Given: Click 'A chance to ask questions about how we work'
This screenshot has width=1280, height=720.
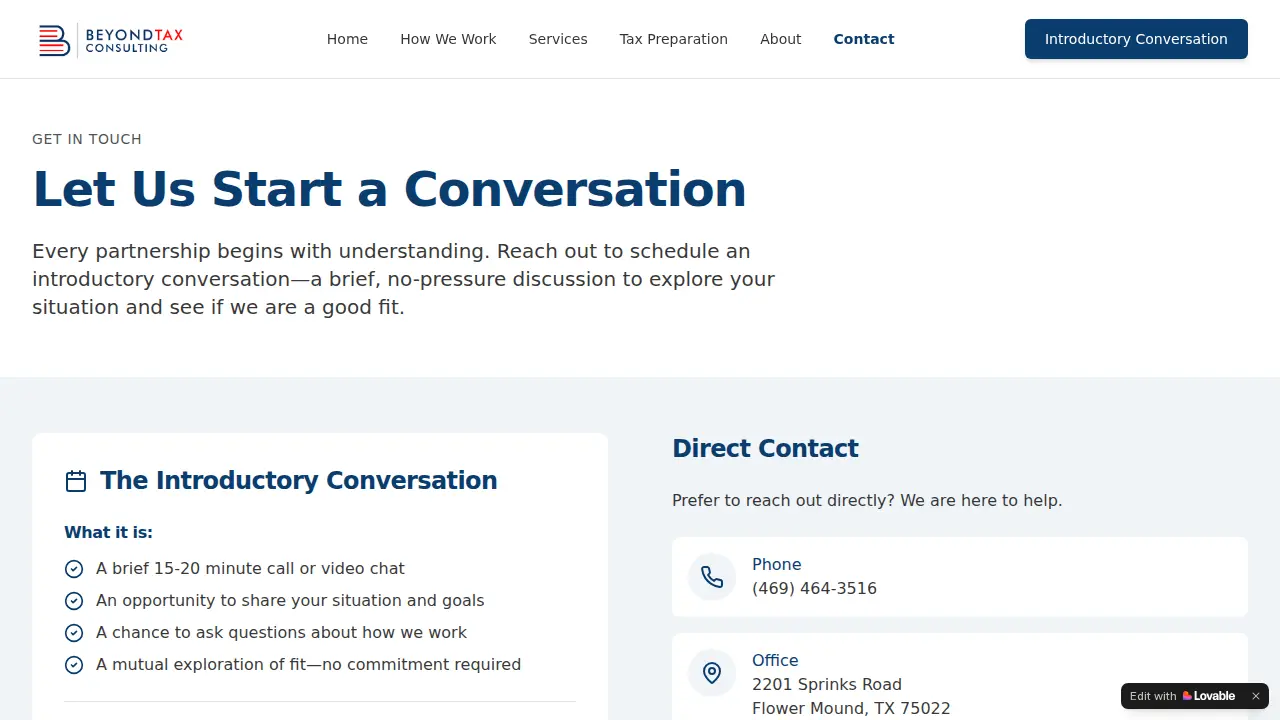Looking at the screenshot, I should coord(281,633).
